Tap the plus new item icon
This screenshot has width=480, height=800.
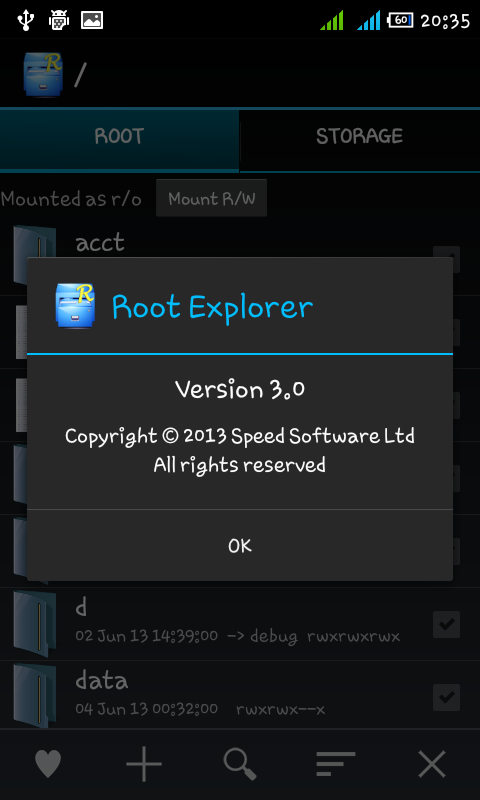click(144, 764)
